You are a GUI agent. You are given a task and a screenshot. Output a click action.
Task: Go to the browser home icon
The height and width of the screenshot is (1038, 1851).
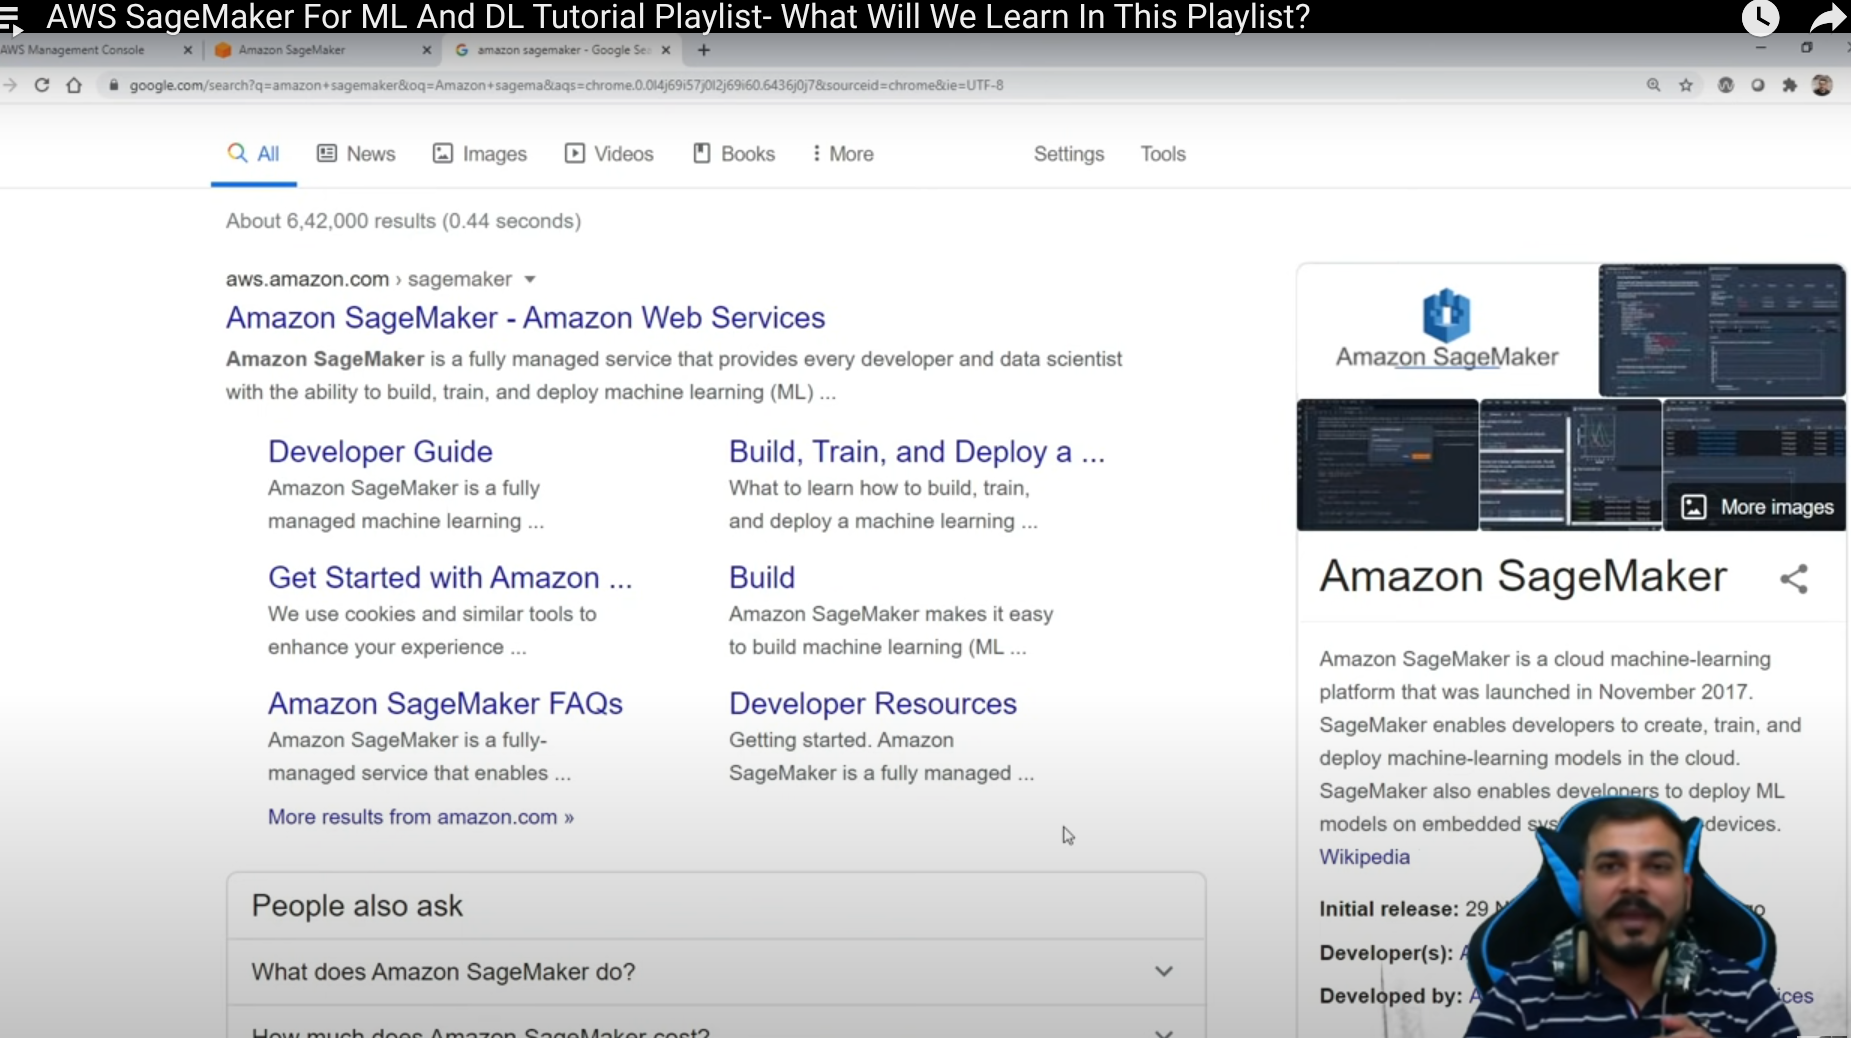[x=74, y=85]
